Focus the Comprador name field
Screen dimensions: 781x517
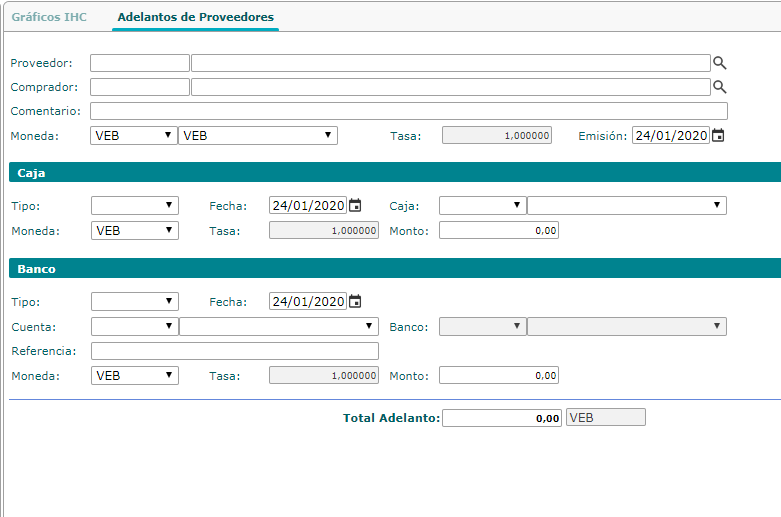point(451,87)
